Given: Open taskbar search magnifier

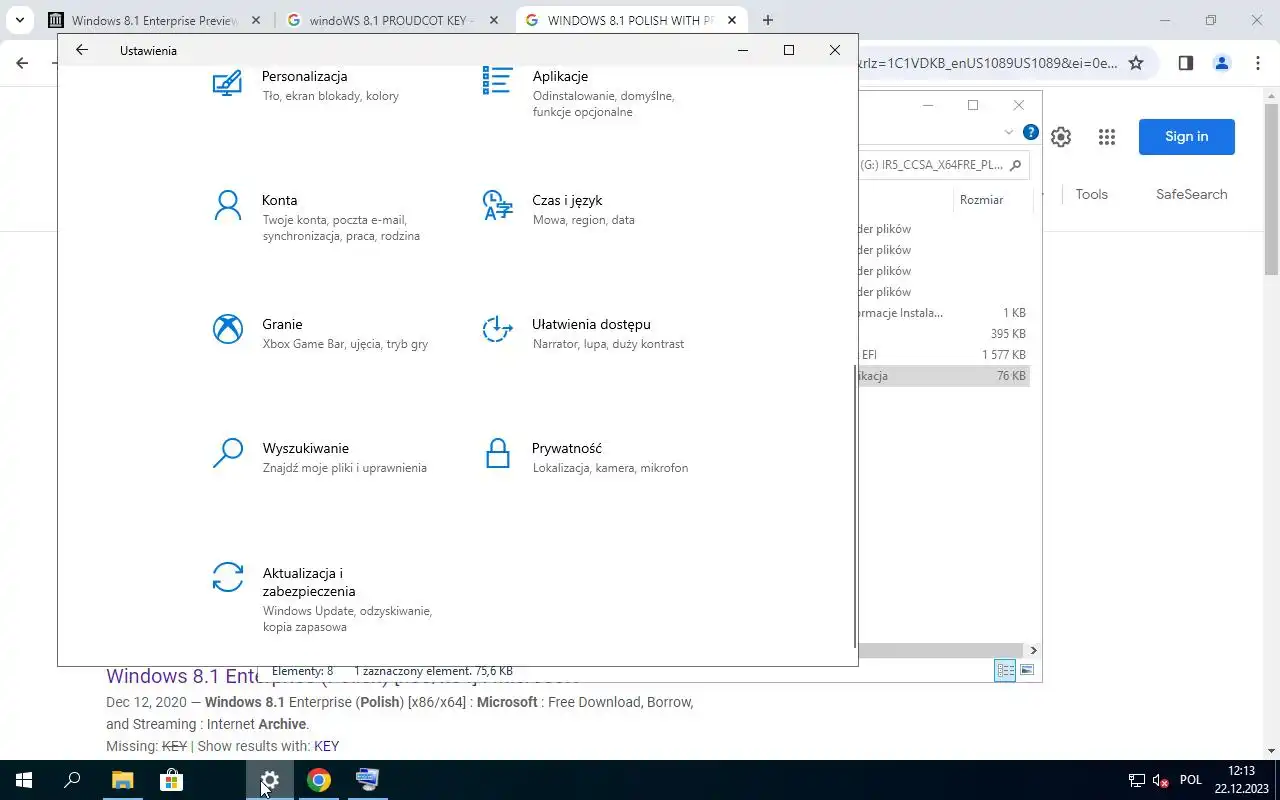Looking at the screenshot, I should (x=72, y=780).
